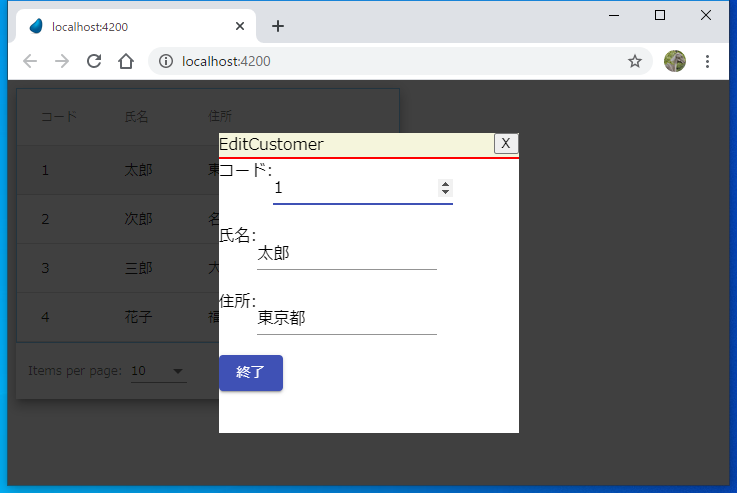The width and height of the screenshot is (737, 493).
Task: Click the 氏名 input field
Action: pyautogui.click(x=346, y=254)
